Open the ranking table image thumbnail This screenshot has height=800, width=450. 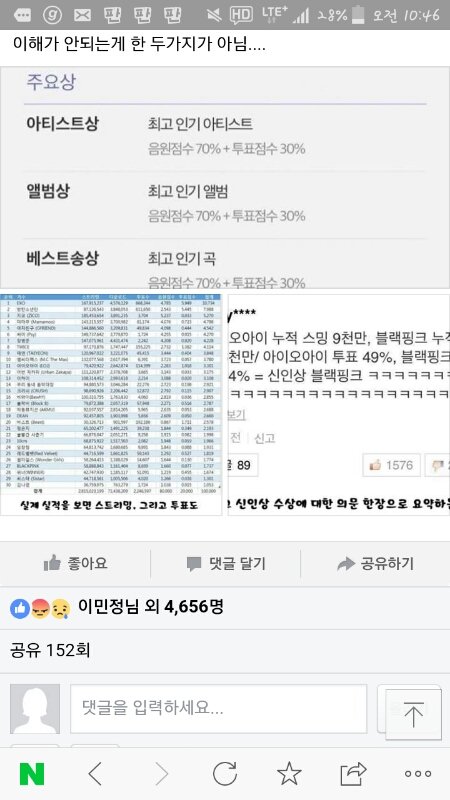(x=111, y=404)
